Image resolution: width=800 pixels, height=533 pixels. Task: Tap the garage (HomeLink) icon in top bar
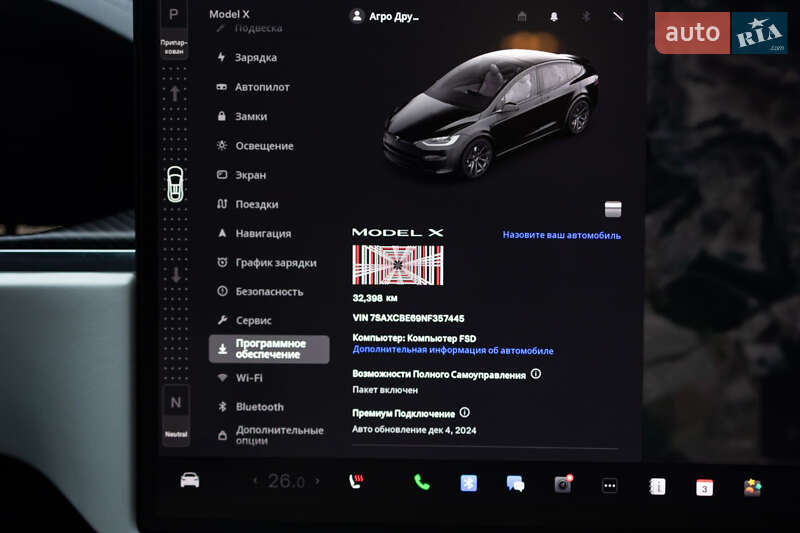point(521,17)
